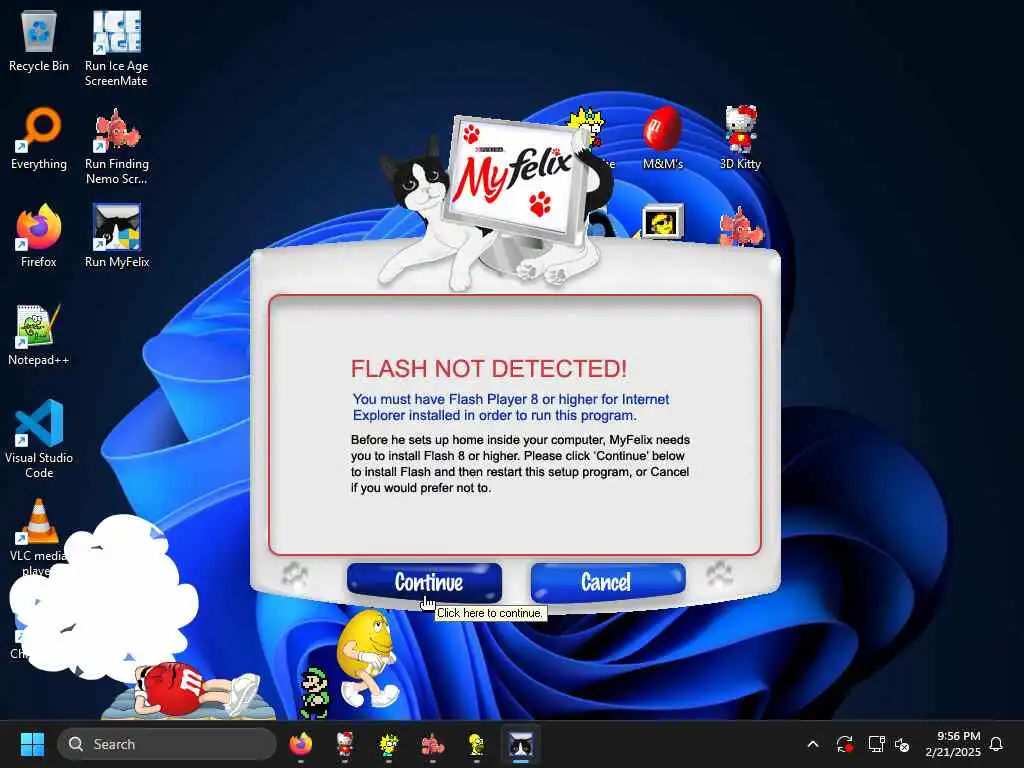Select the Notepad++ desktop shortcut
Viewport: 1024px width, 768px height.
point(39,334)
